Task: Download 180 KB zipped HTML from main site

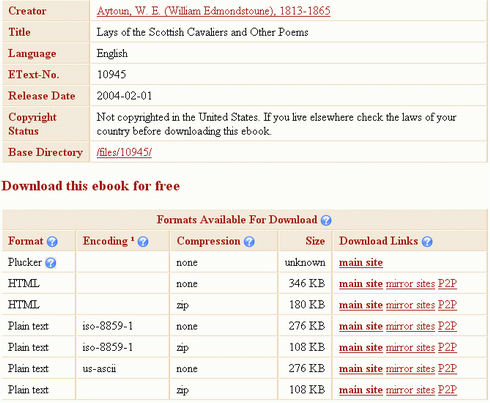Action: pyautogui.click(x=361, y=305)
